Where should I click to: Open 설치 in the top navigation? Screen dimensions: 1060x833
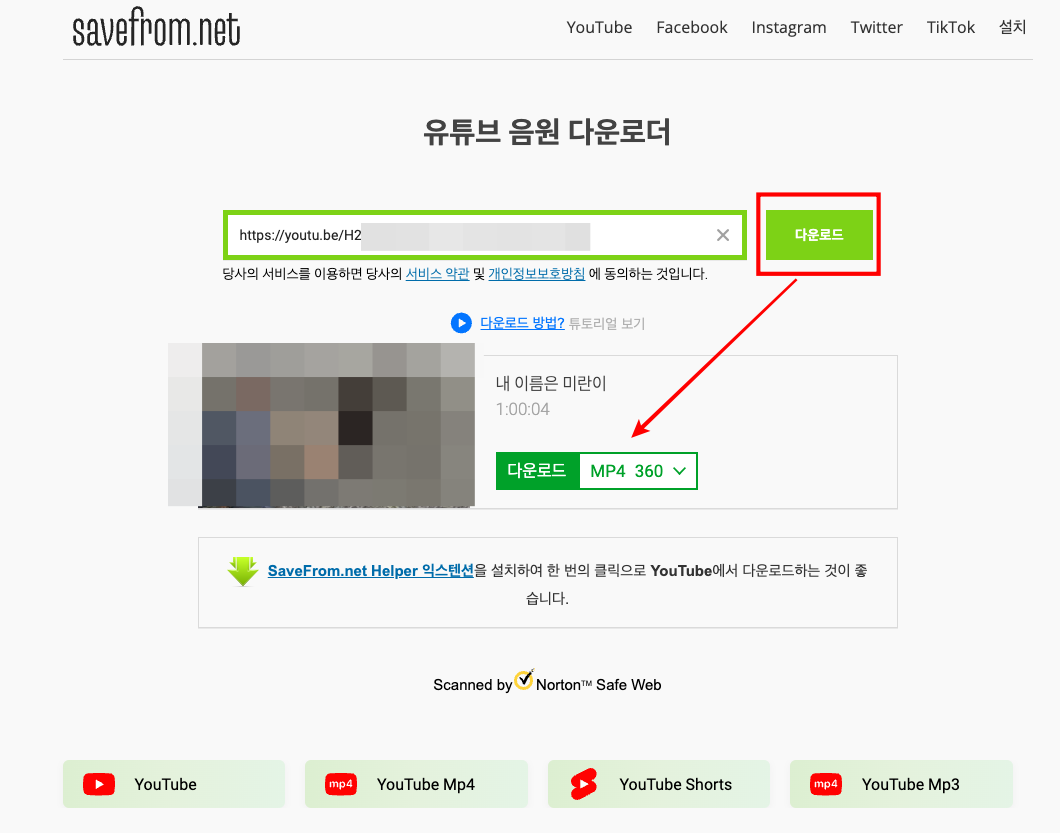(x=1013, y=27)
